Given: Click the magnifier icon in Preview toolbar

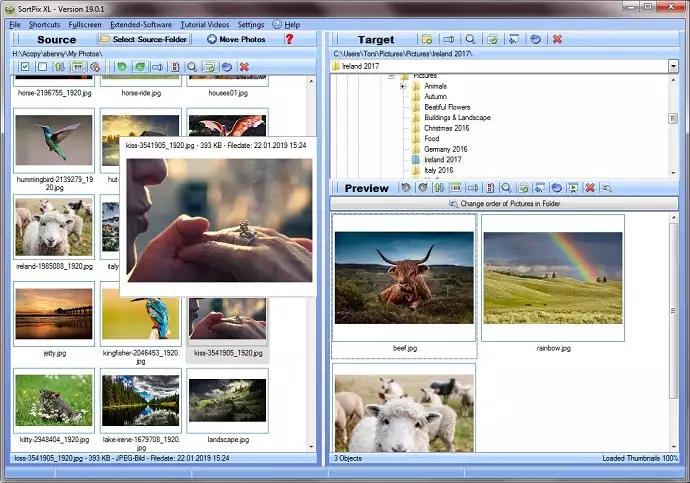Looking at the screenshot, I should tap(507, 188).
